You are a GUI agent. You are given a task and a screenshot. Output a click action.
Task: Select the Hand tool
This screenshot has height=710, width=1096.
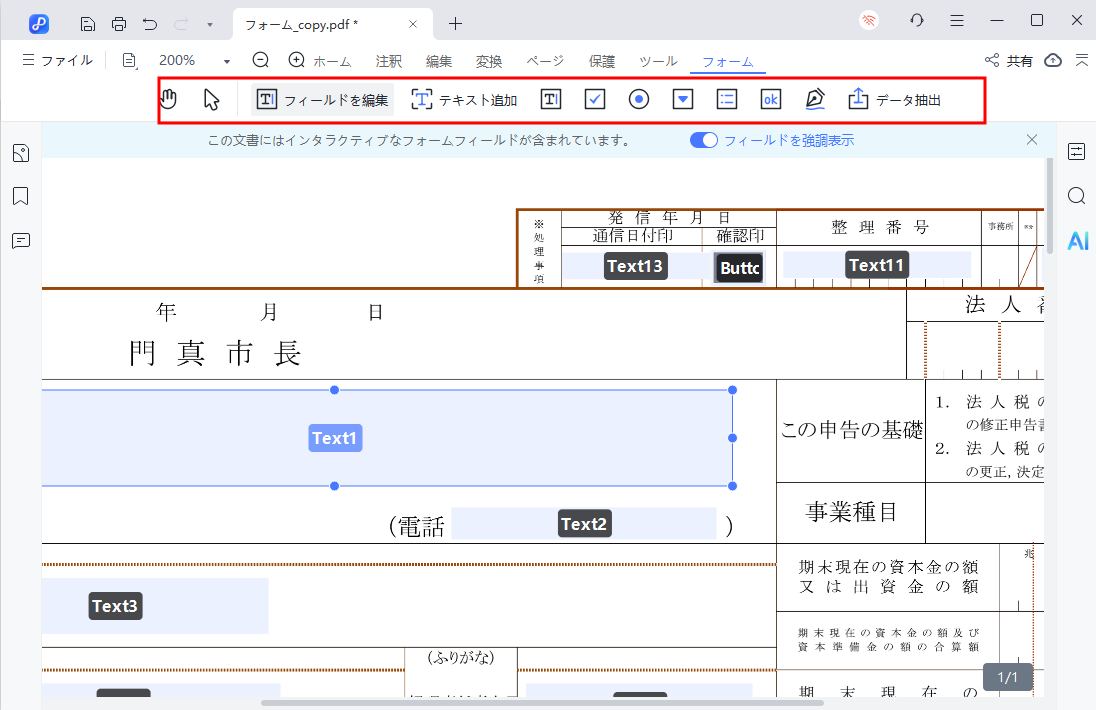point(168,98)
